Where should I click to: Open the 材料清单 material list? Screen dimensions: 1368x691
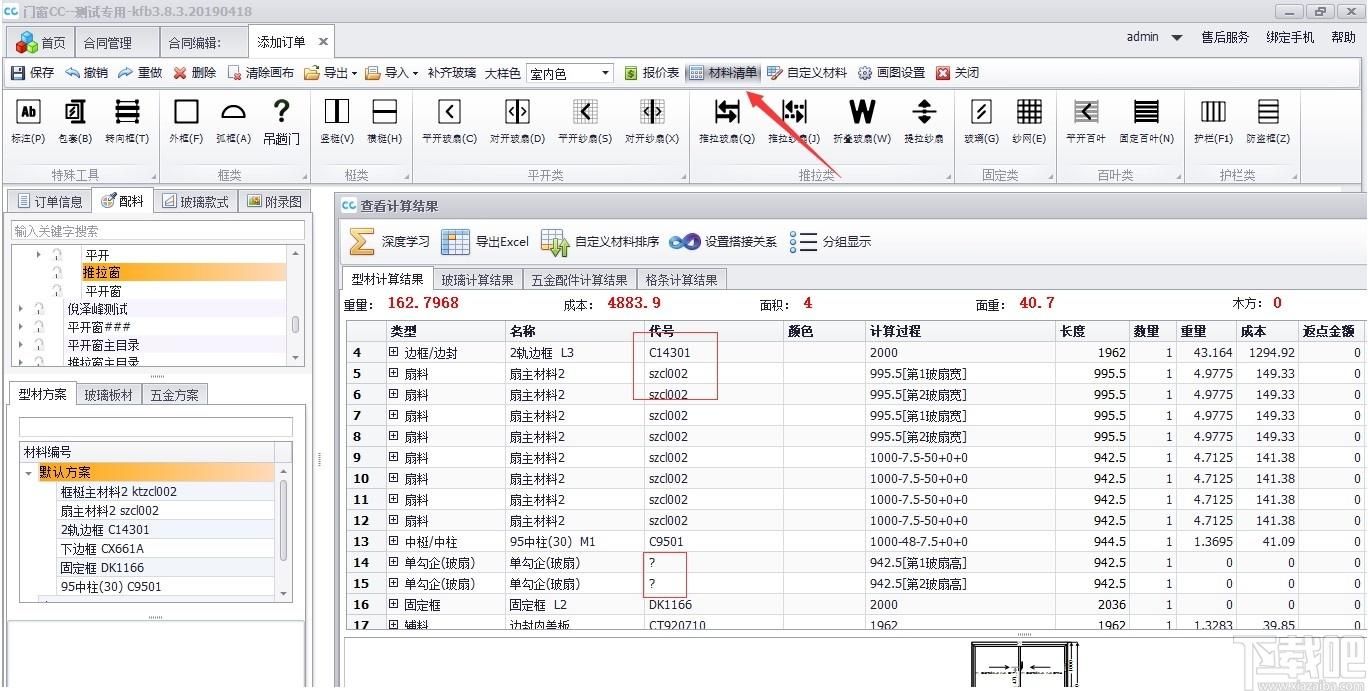click(723, 73)
